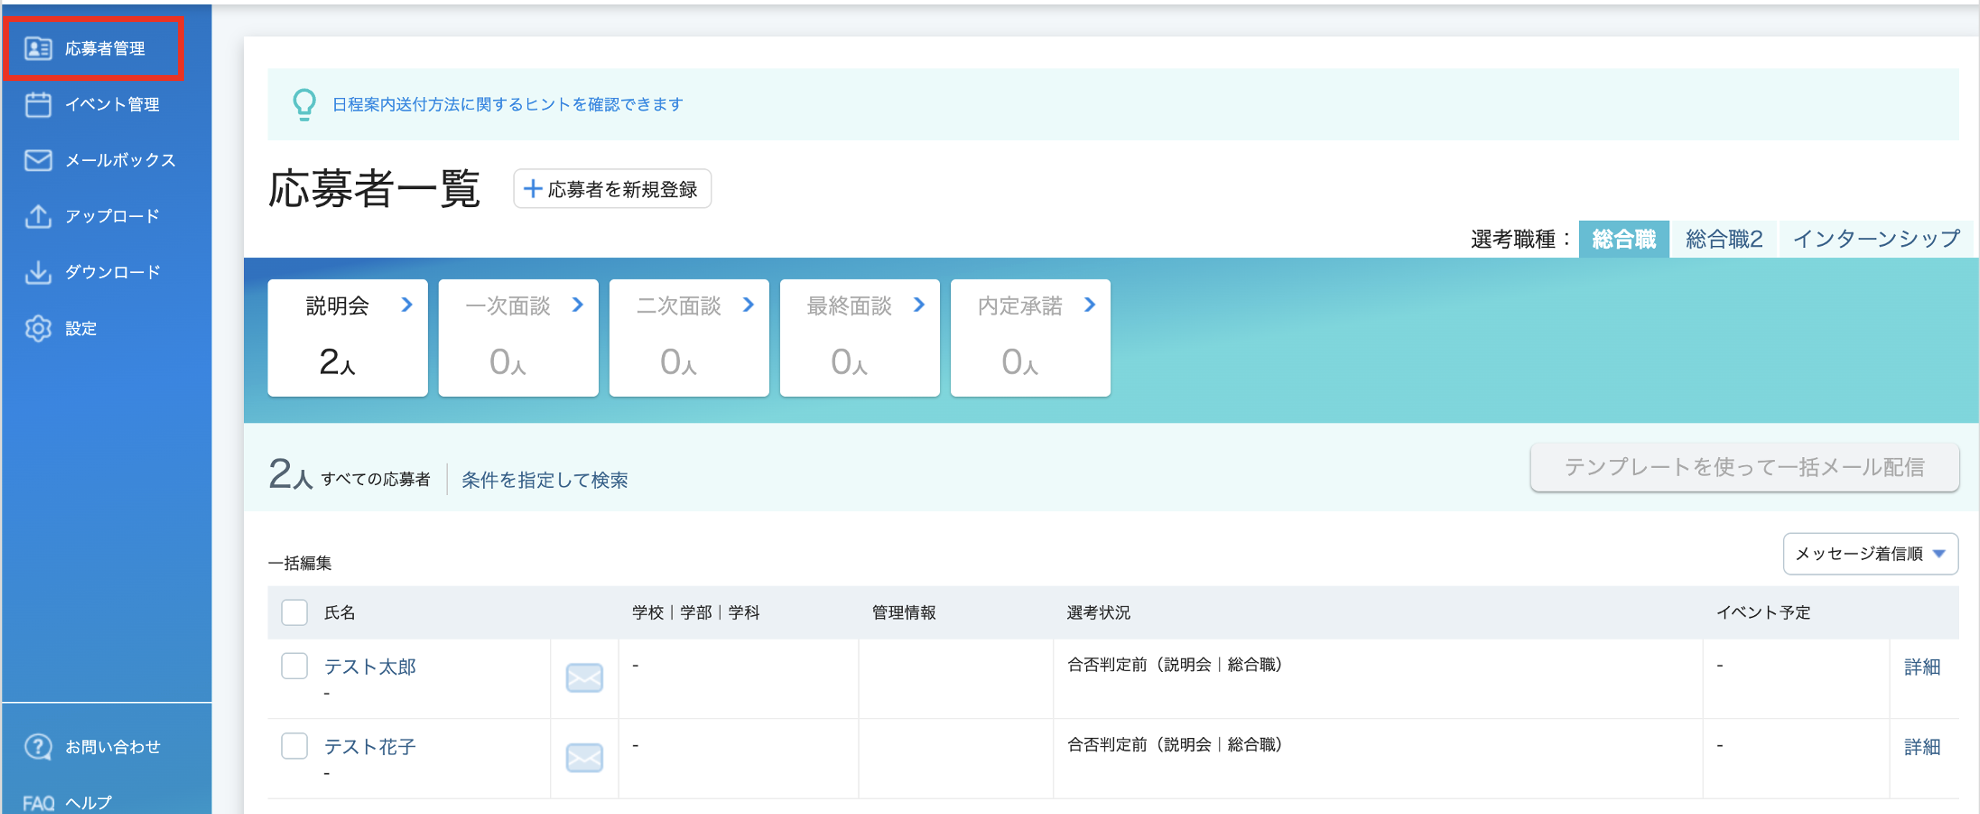Open the hint link about 日程案内送付方法

tap(507, 104)
